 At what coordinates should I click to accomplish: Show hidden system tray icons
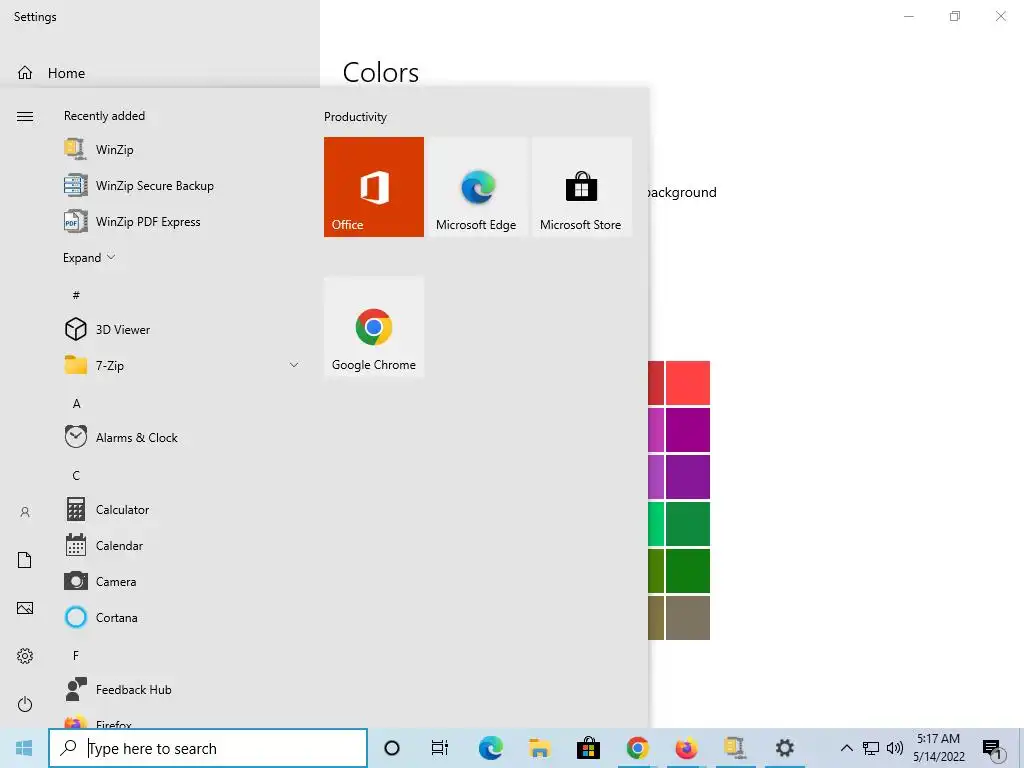846,748
